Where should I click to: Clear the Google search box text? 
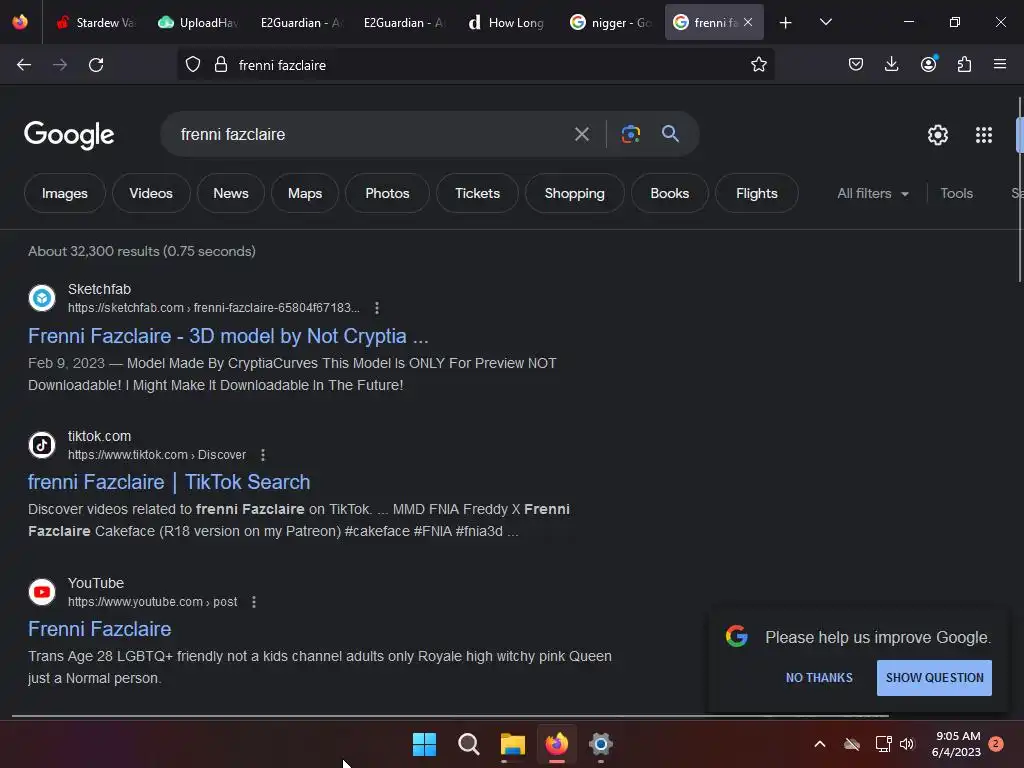coord(581,135)
